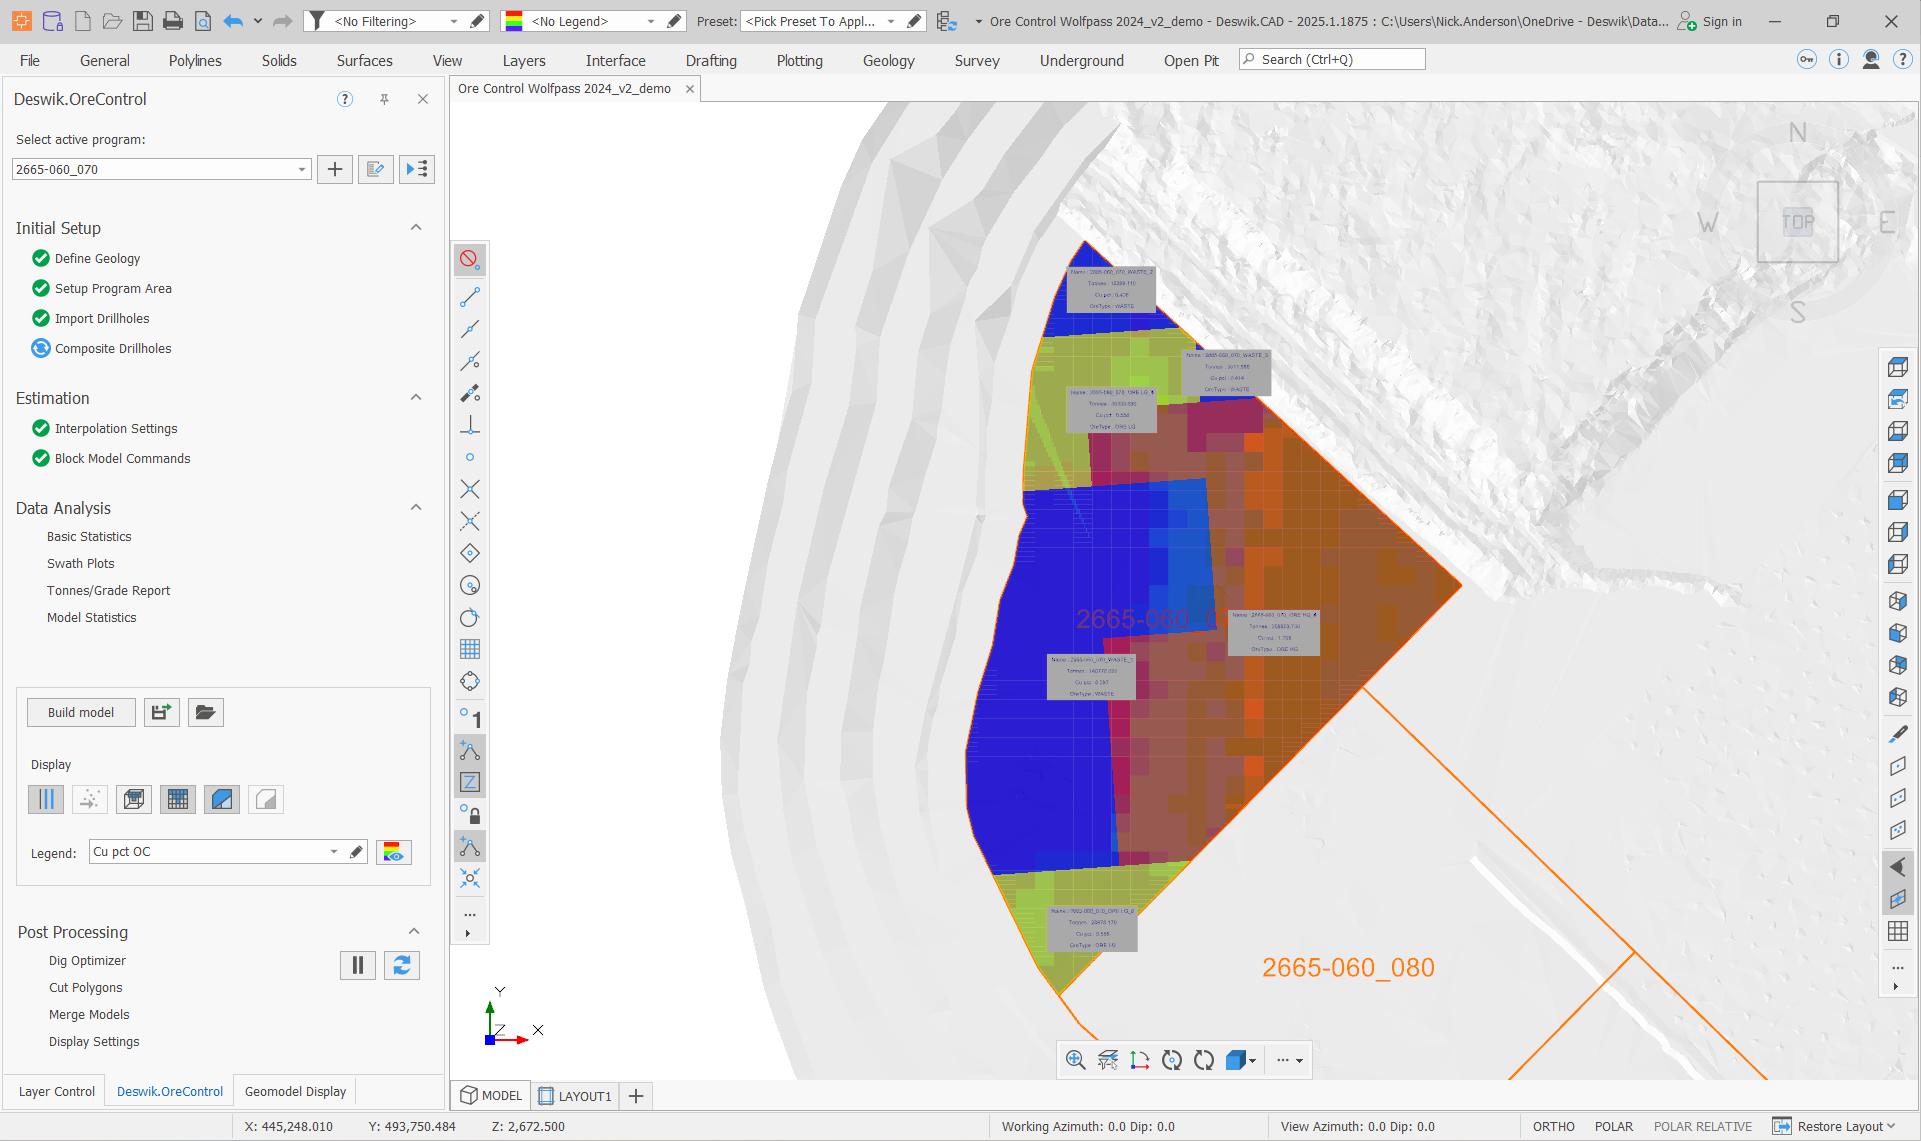Open Tonnes/Grade Report
This screenshot has width=1921, height=1141.
point(108,591)
